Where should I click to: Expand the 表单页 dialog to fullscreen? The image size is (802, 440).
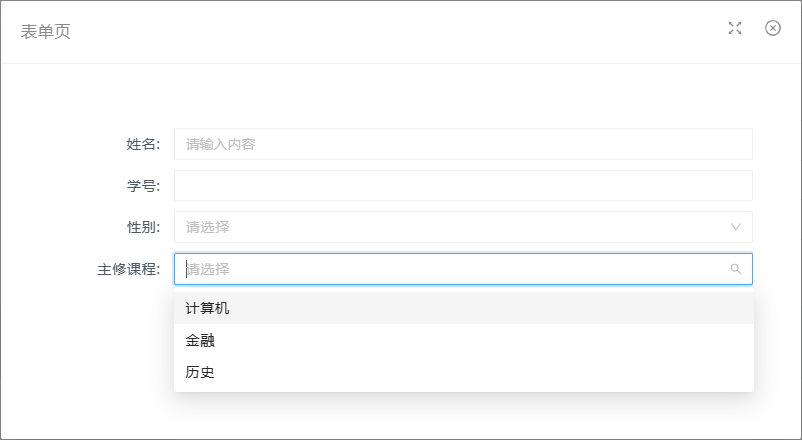735,28
